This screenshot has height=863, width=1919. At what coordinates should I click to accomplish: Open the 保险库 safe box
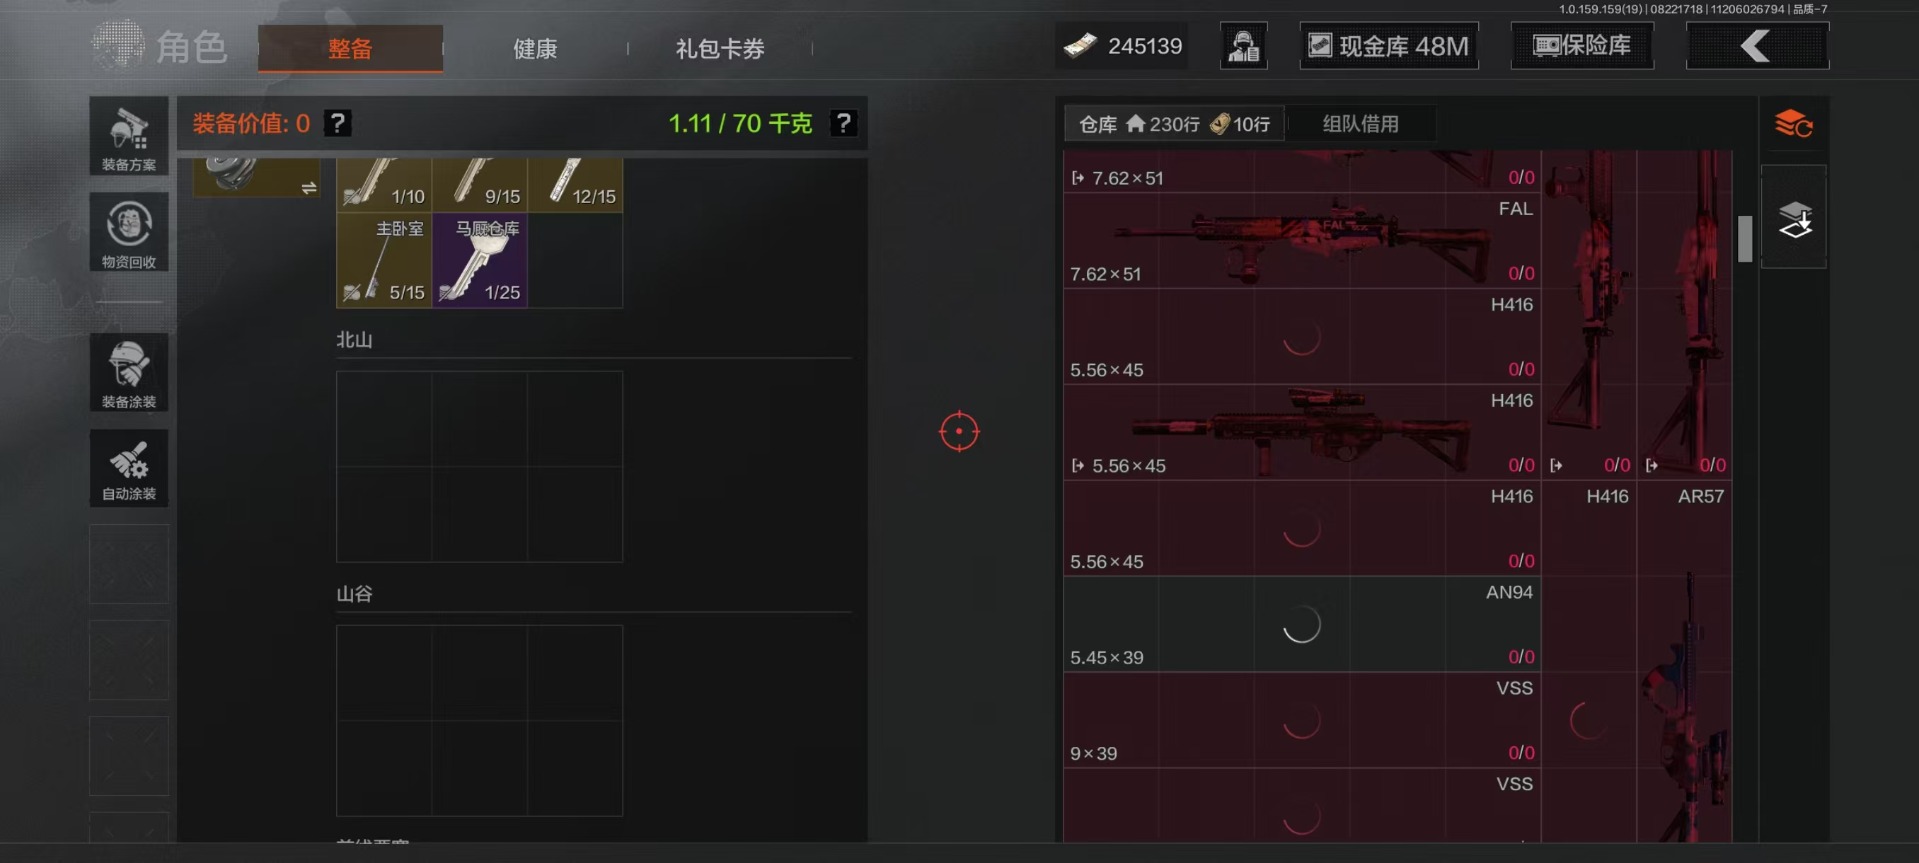(x=1582, y=46)
